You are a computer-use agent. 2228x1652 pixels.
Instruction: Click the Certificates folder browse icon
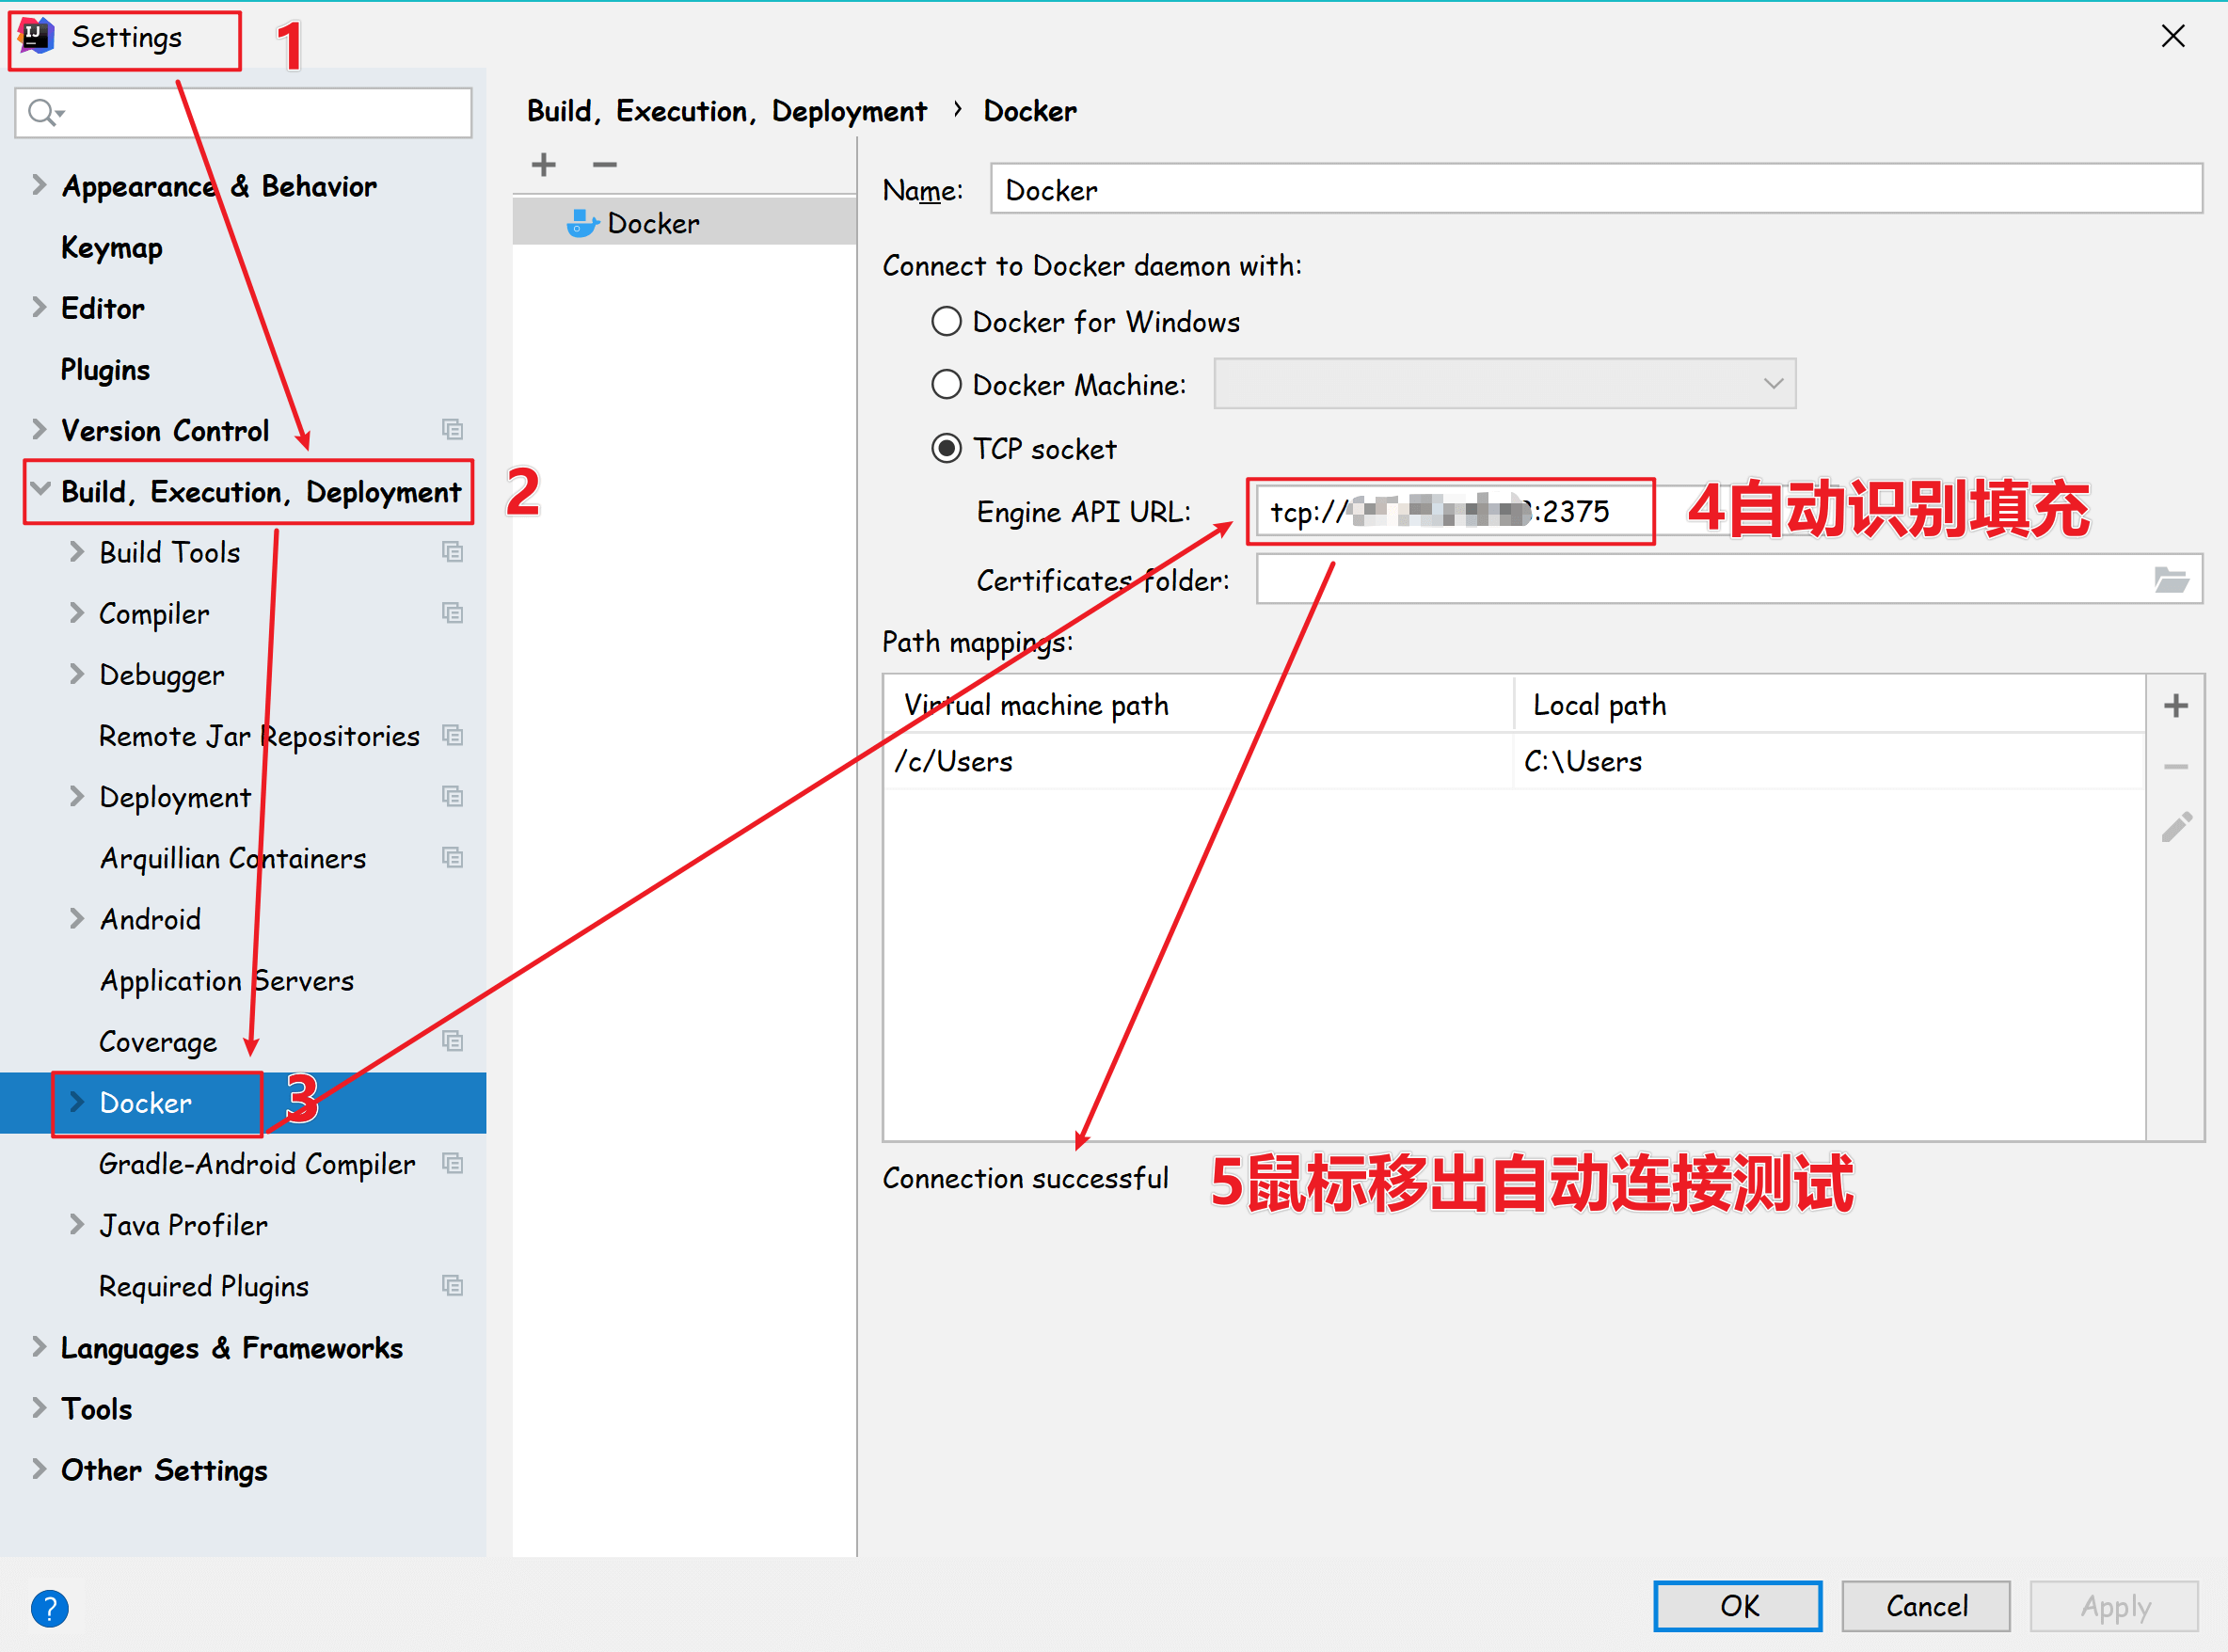[x=2170, y=580]
